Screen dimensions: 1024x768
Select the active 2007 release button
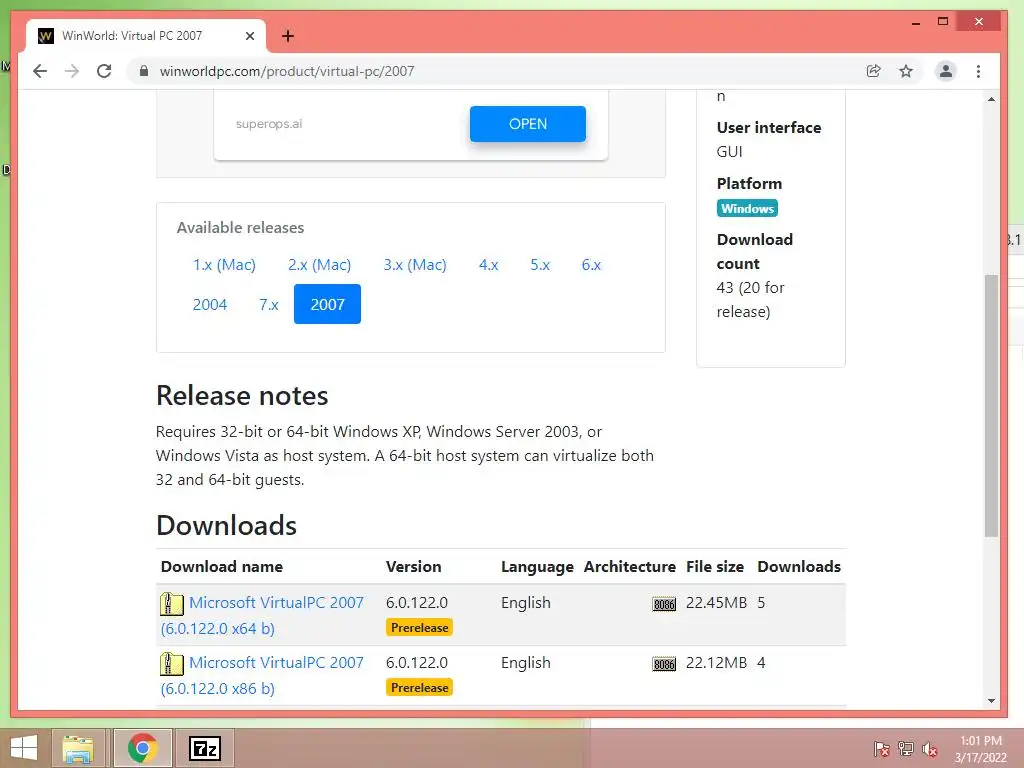[327, 304]
